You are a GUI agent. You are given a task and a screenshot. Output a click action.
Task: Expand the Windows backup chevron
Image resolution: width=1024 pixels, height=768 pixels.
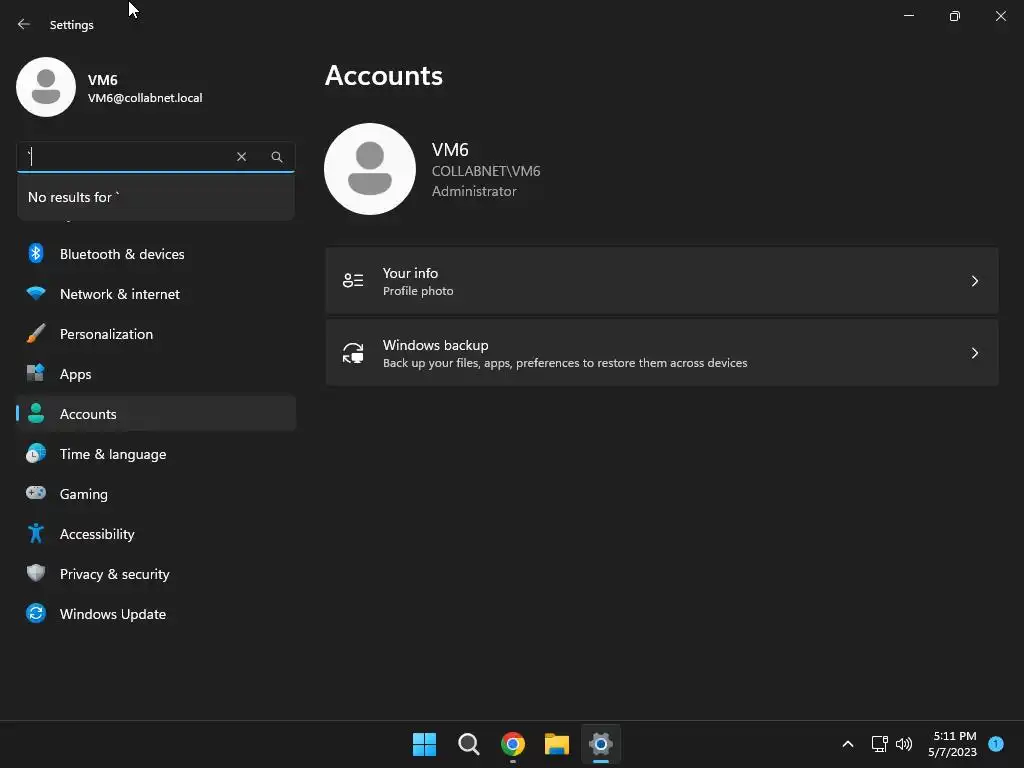[974, 353]
